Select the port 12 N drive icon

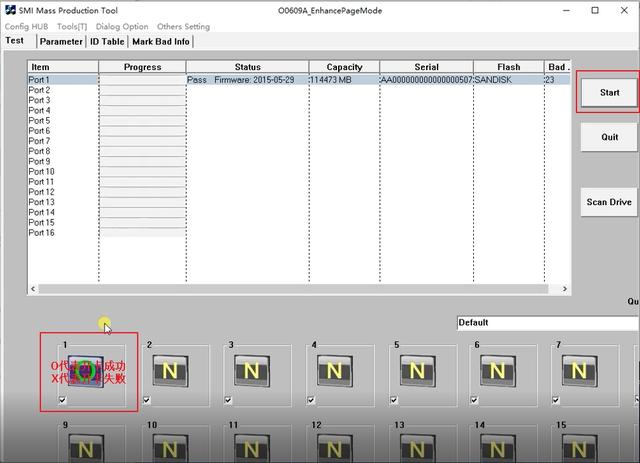click(334, 448)
